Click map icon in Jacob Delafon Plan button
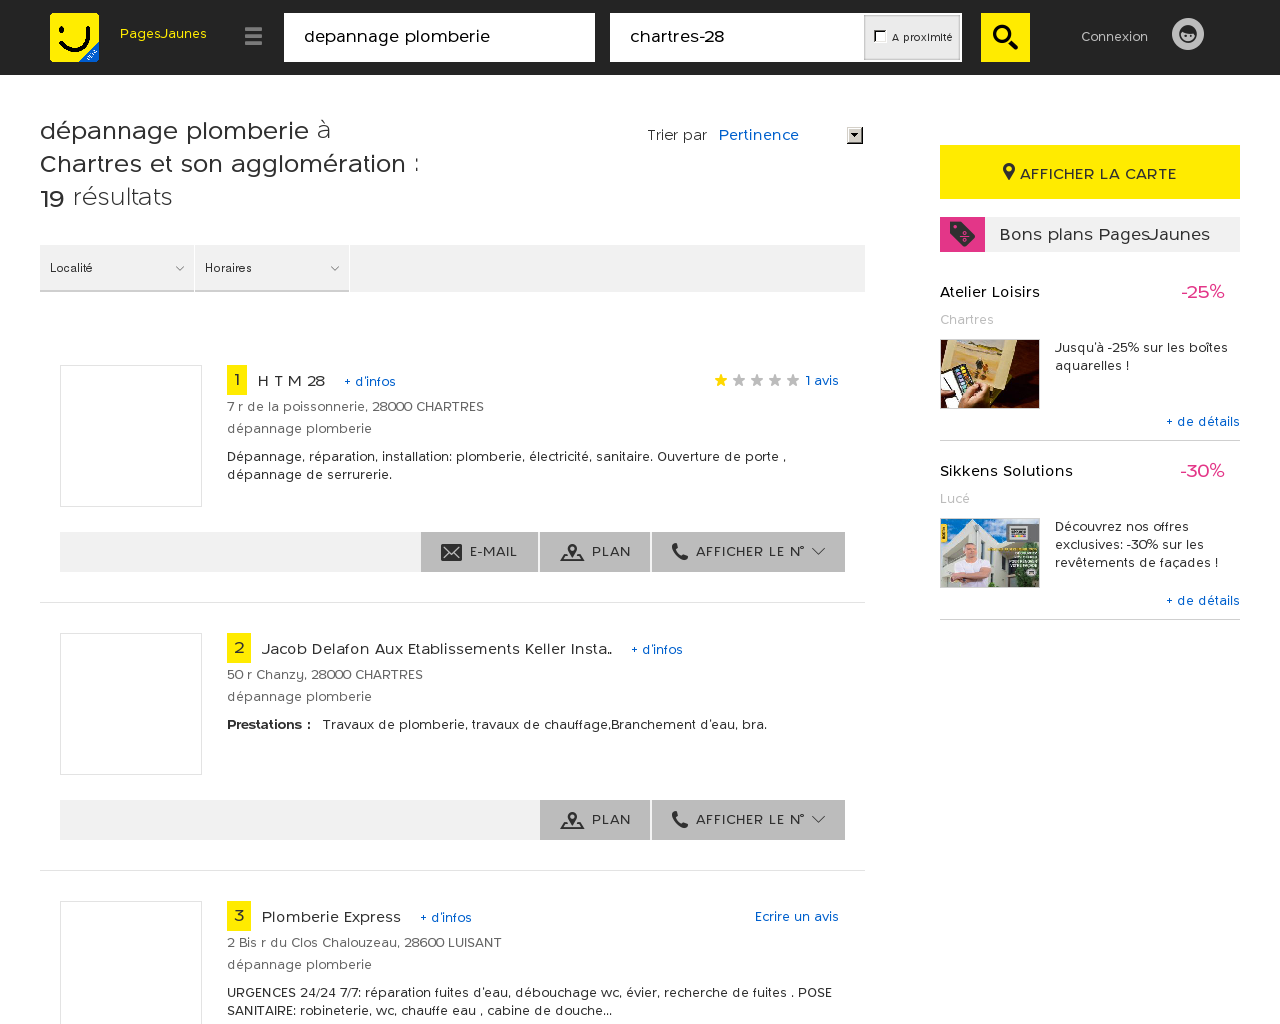The width and height of the screenshot is (1280, 1024). click(x=572, y=820)
